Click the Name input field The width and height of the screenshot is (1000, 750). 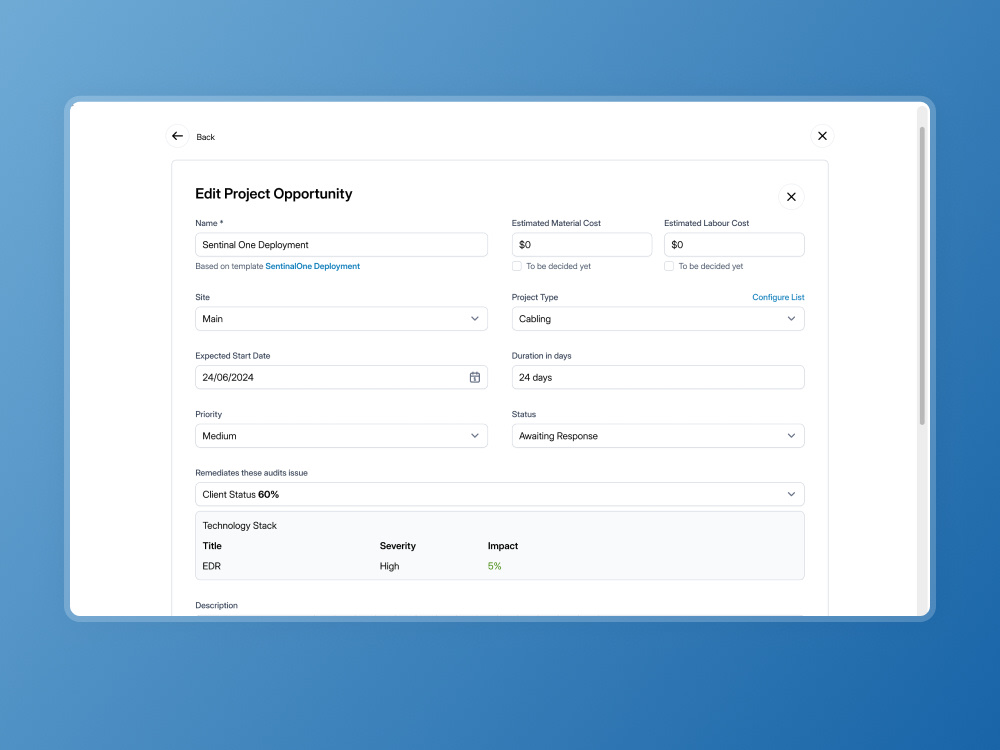[341, 245]
